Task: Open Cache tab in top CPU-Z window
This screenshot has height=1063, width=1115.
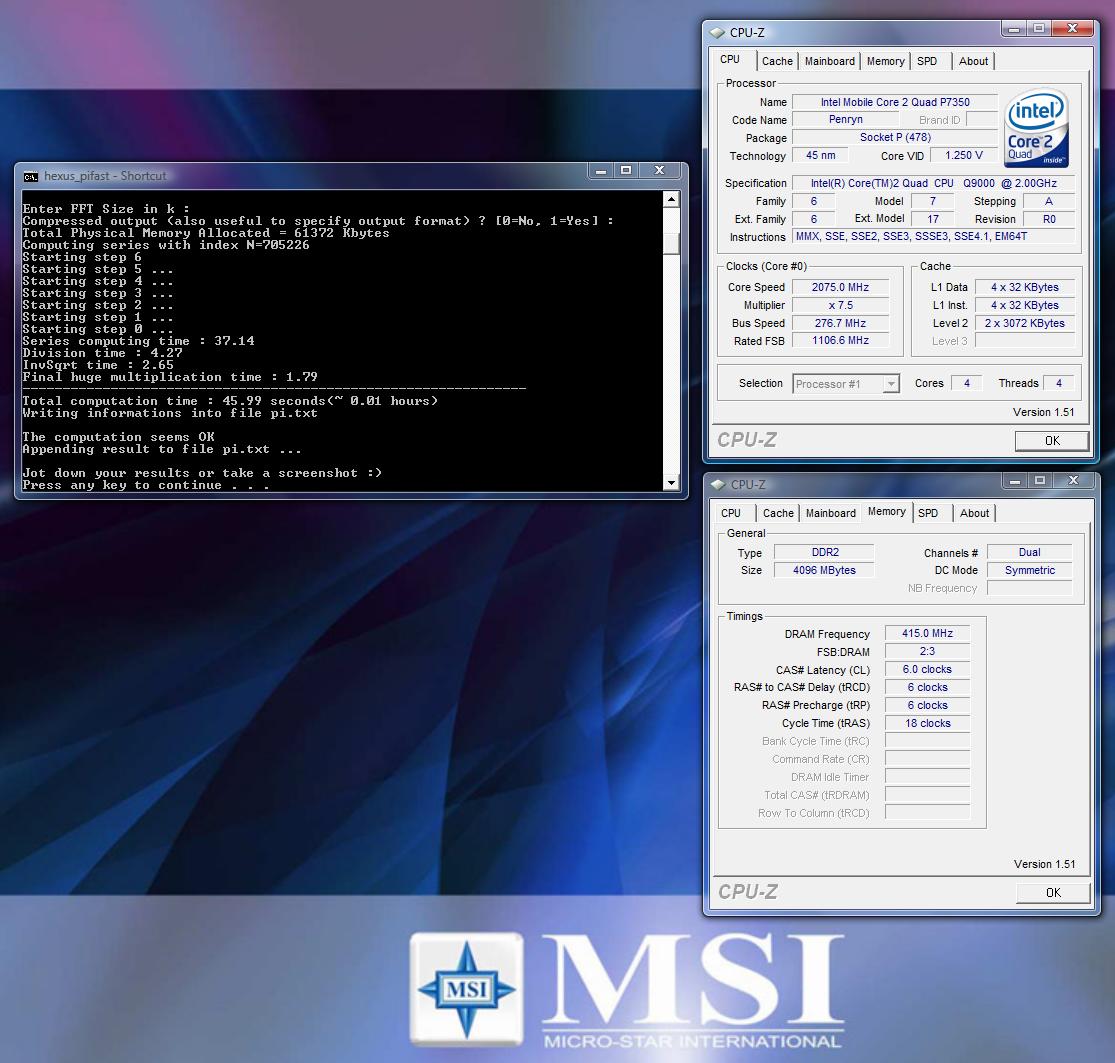Action: point(777,61)
